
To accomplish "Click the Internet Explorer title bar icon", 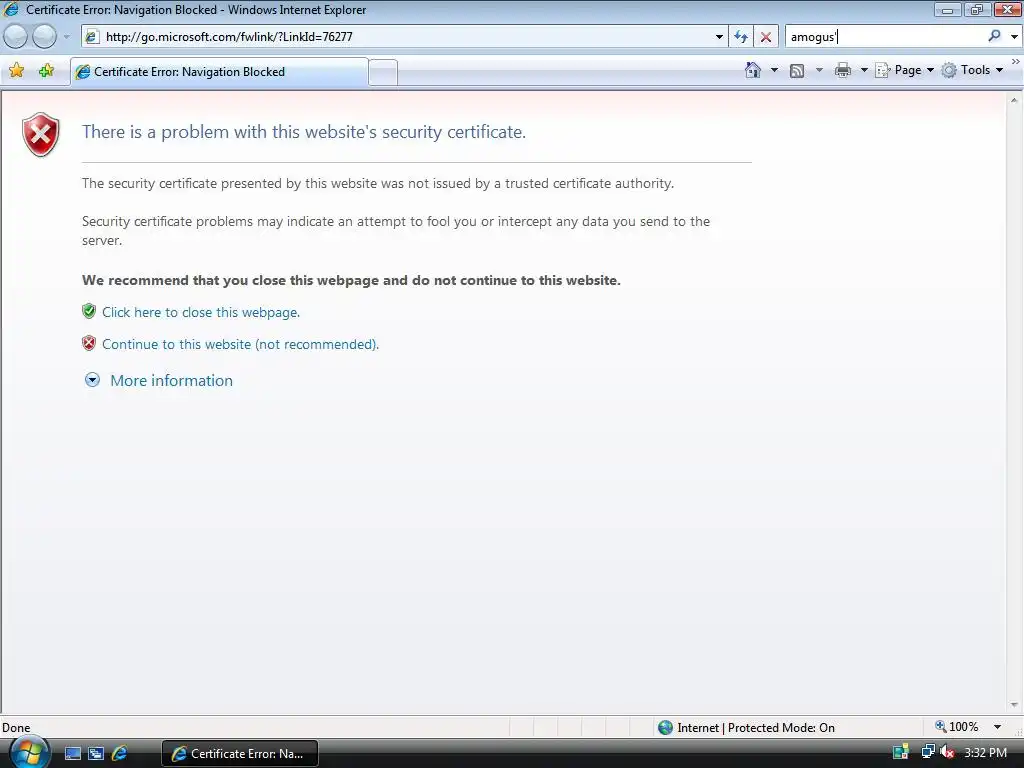I will (11, 10).
